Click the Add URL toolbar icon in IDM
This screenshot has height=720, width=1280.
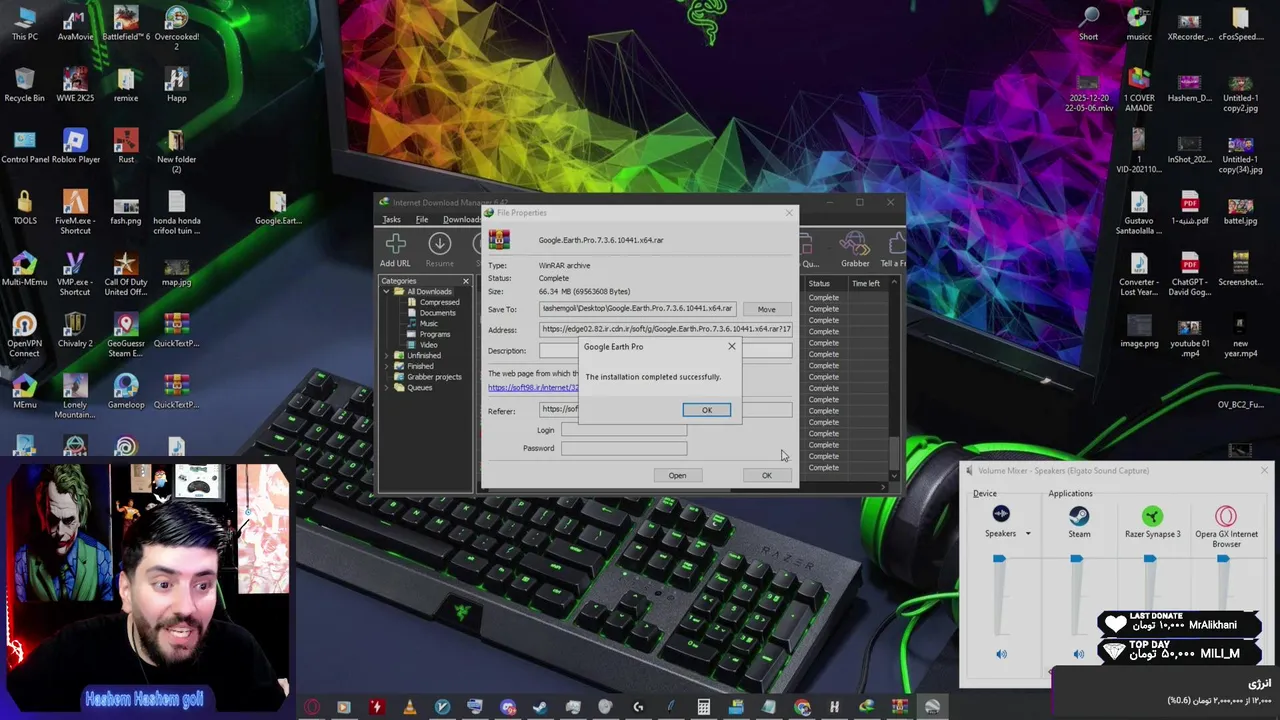click(395, 248)
